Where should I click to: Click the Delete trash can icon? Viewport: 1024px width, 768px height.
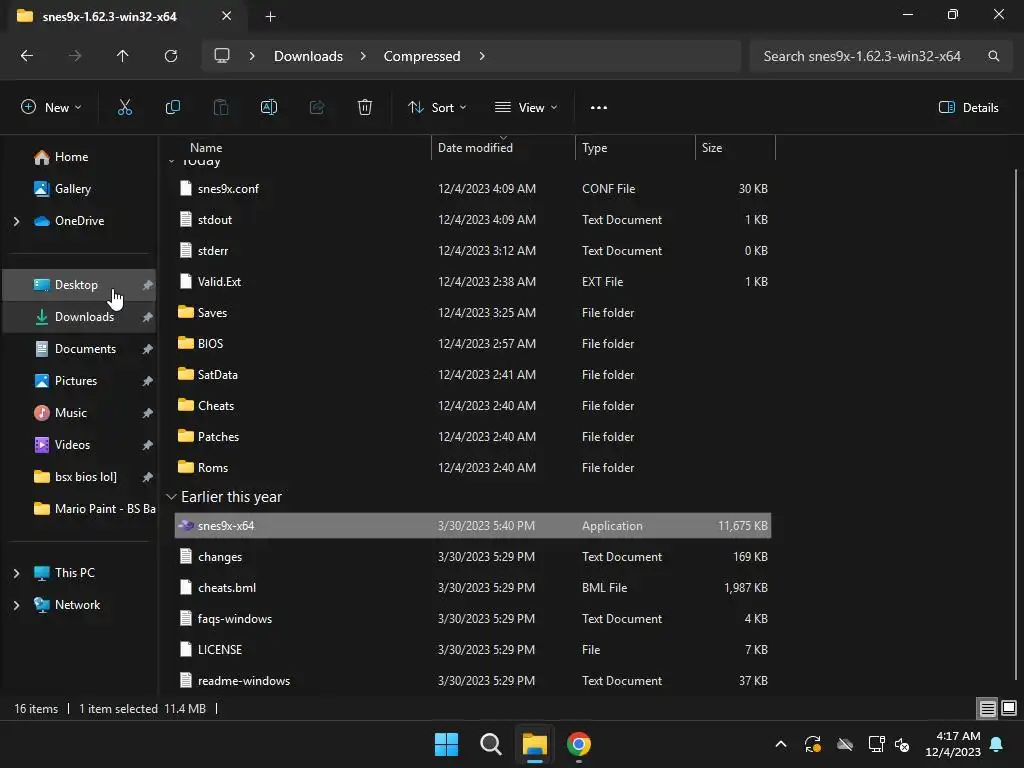(365, 108)
